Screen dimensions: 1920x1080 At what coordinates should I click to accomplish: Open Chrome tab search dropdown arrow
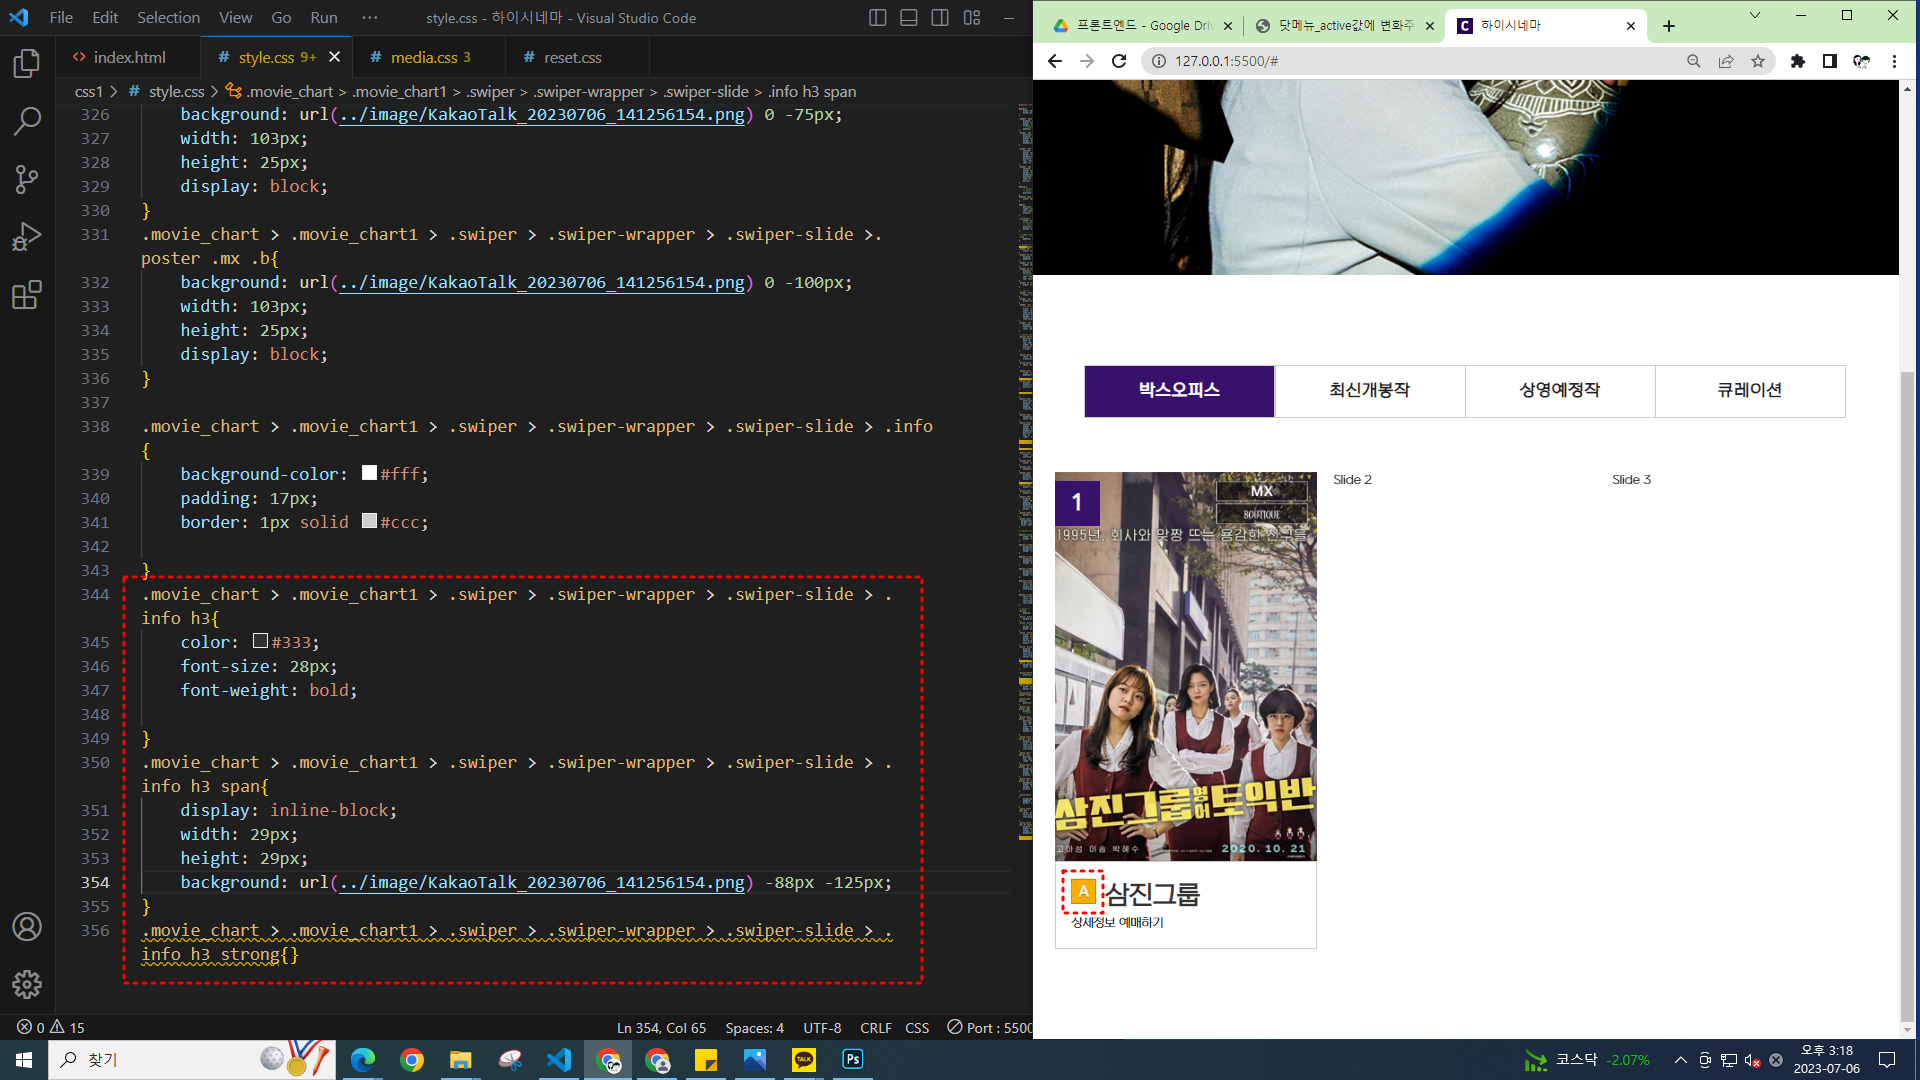pyautogui.click(x=1754, y=16)
